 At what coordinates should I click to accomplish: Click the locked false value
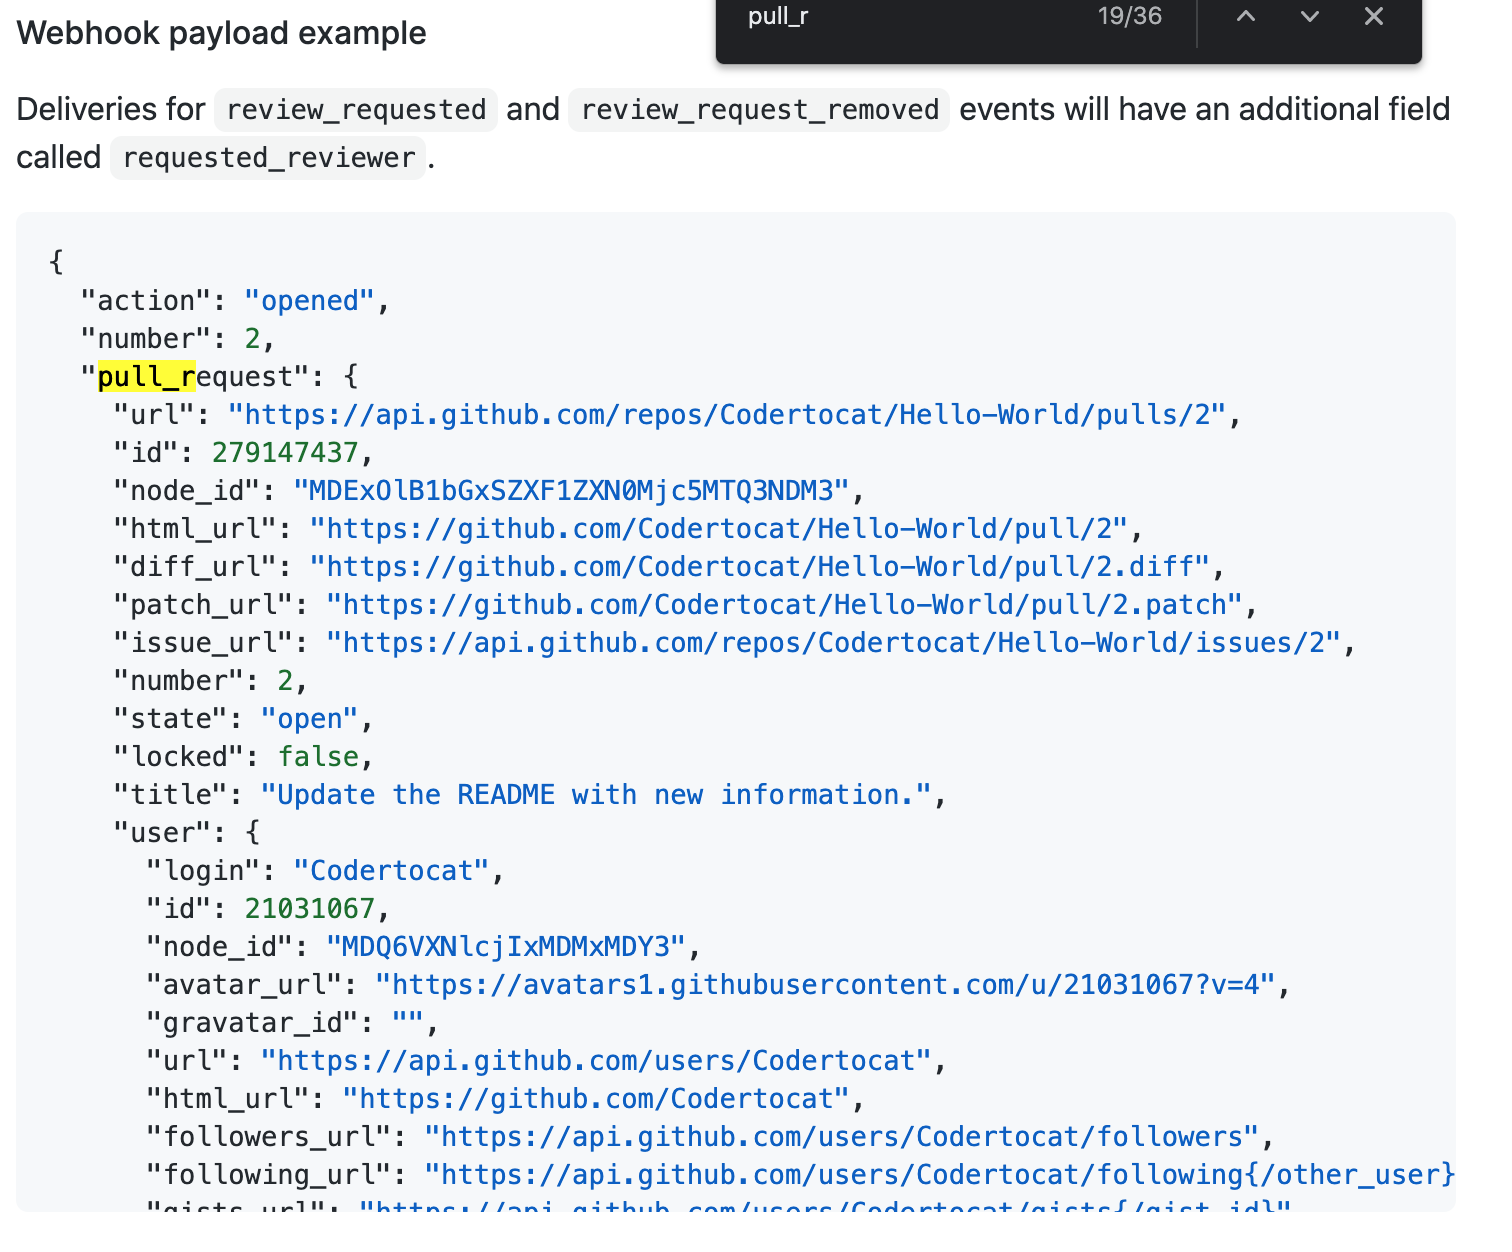point(318,757)
